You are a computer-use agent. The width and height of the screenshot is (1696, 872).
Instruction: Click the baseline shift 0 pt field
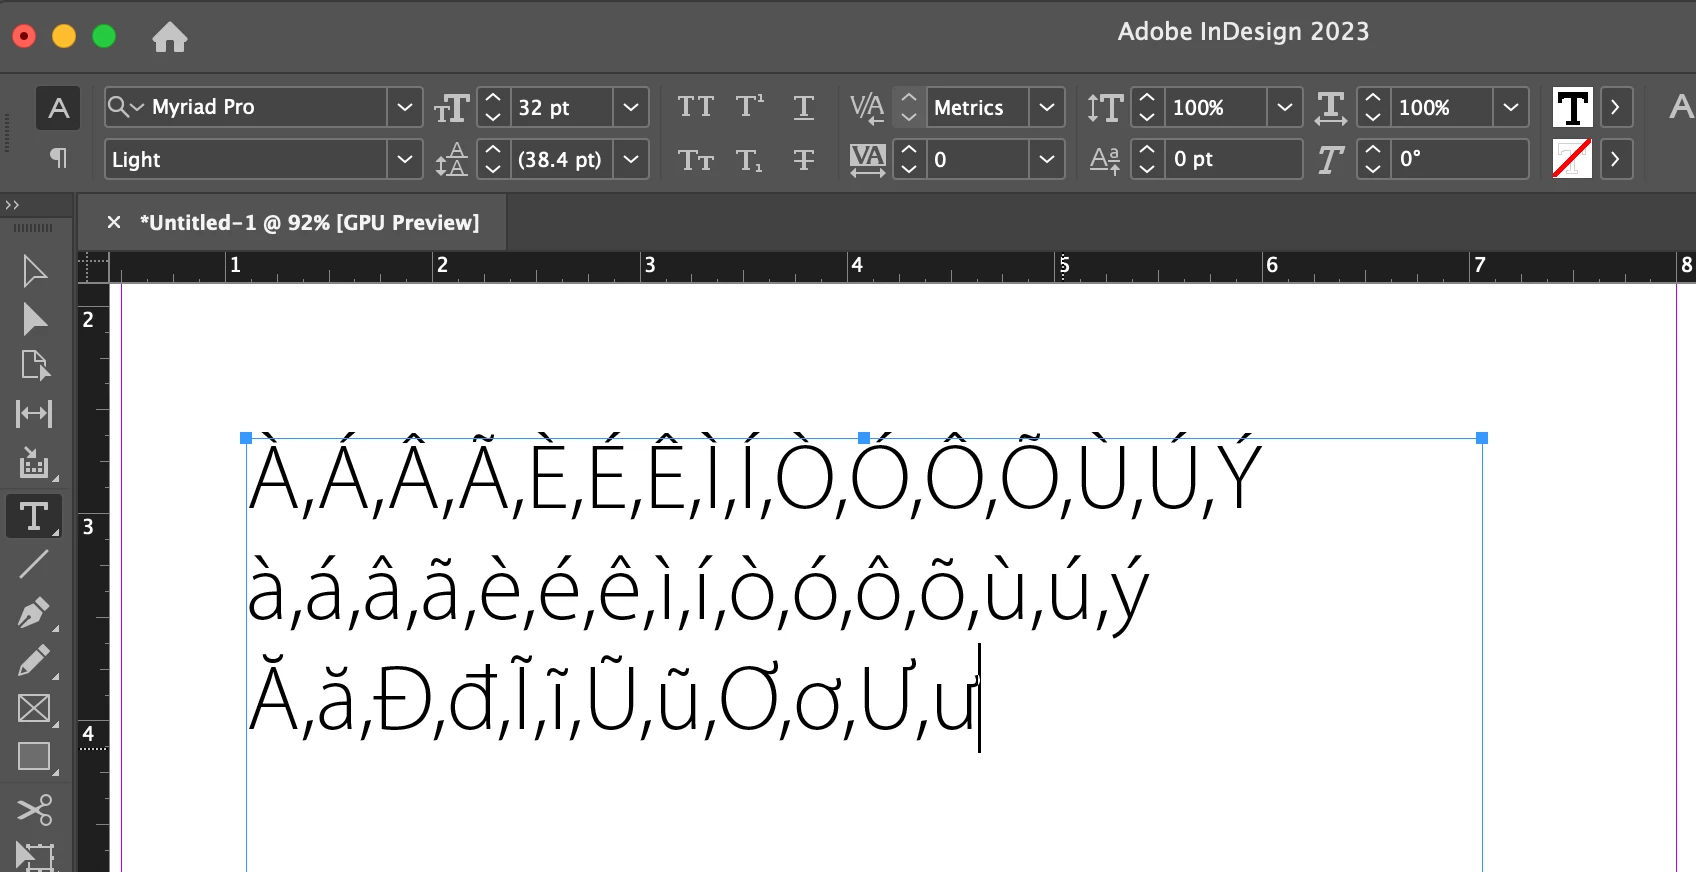tap(1233, 159)
